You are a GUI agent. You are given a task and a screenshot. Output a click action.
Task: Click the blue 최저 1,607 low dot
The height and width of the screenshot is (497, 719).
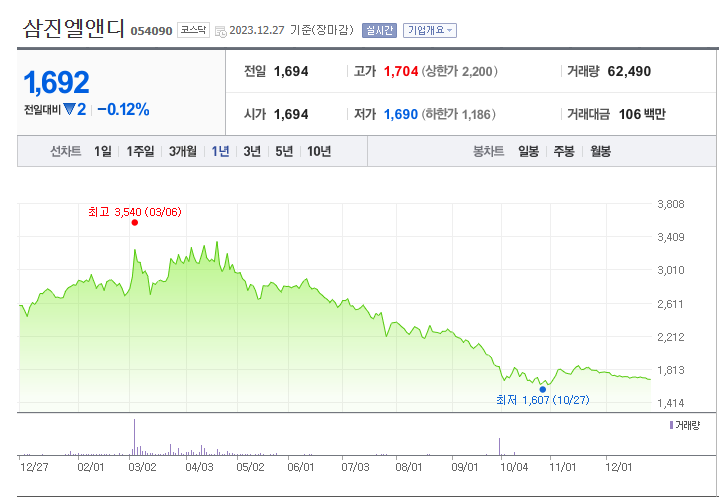(x=543, y=389)
